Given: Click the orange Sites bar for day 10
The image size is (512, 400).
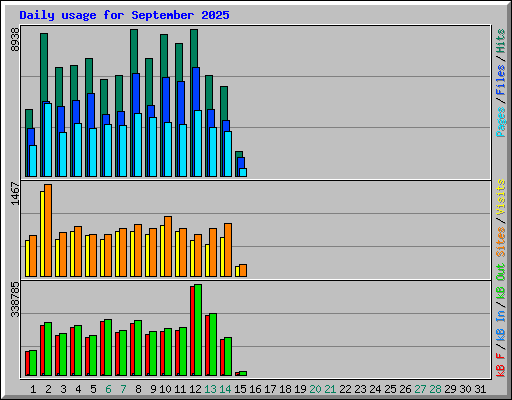Looking at the screenshot, I should tap(168, 246).
